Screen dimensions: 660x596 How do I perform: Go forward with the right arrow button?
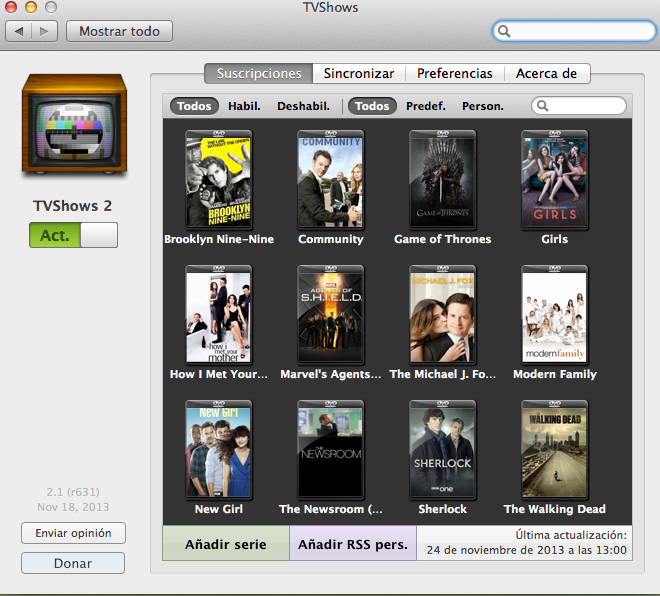44,31
